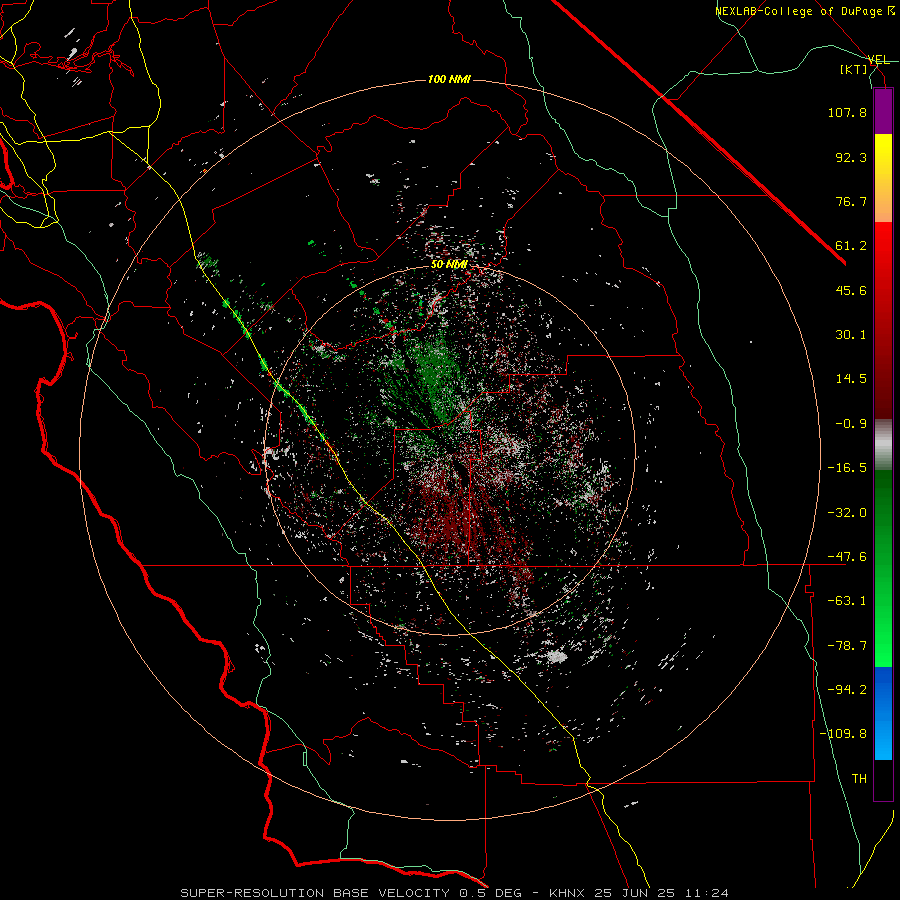Click the purple segment of color bar

tap(883, 111)
